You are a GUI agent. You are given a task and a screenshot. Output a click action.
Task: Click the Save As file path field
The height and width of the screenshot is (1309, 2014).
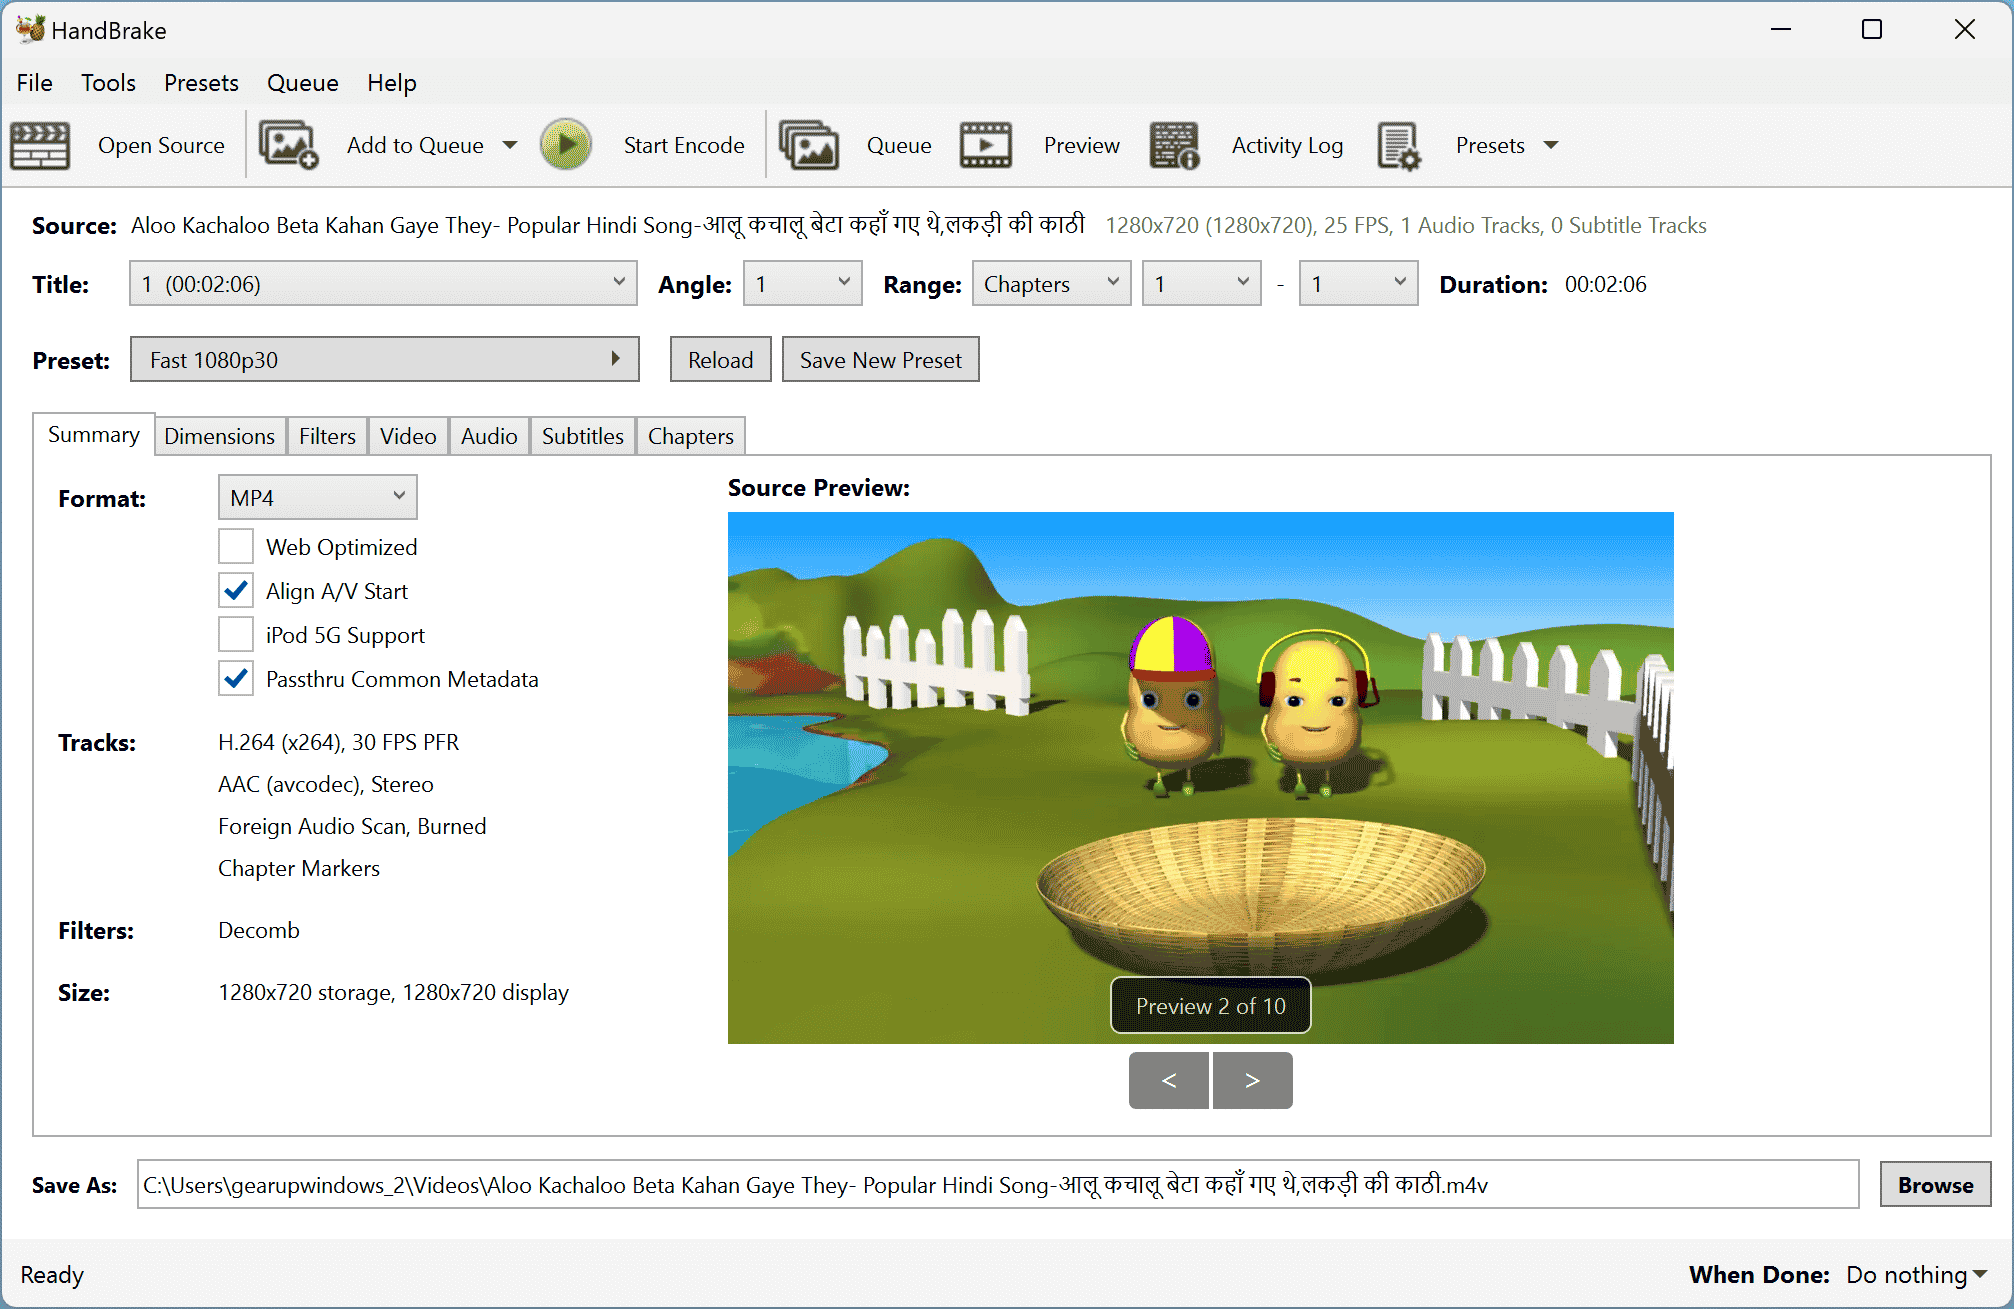(997, 1185)
